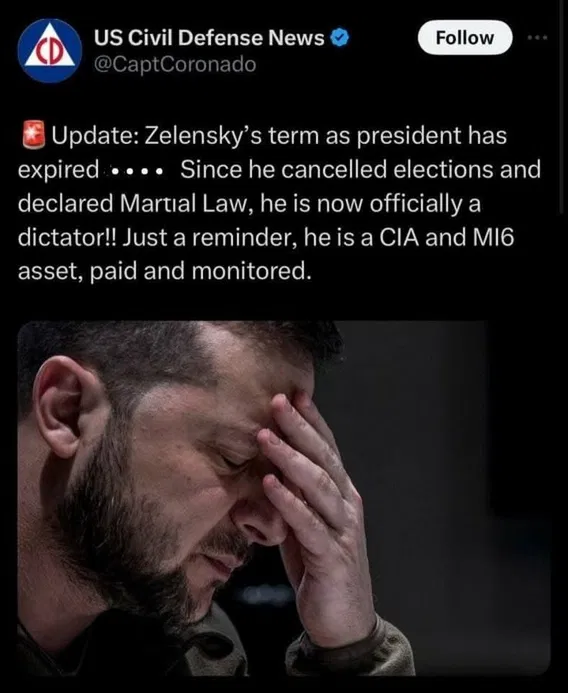Viewport: 568px width, 693px height.
Task: Click the four dots after the word expired
Action: (137, 171)
